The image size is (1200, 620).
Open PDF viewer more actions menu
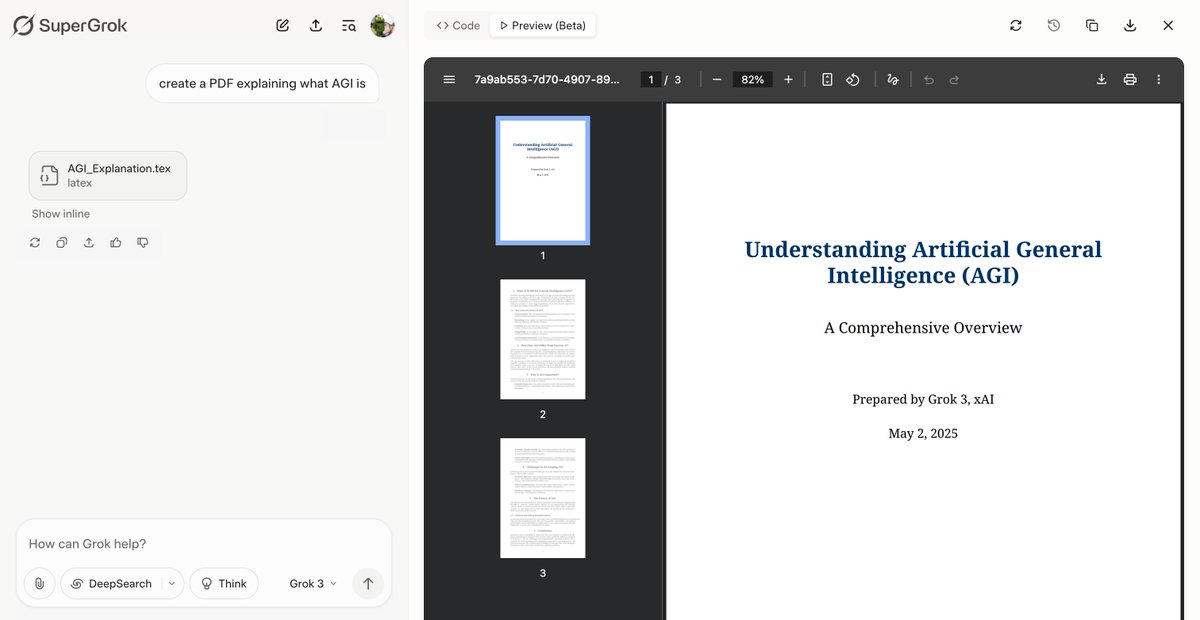1158,79
